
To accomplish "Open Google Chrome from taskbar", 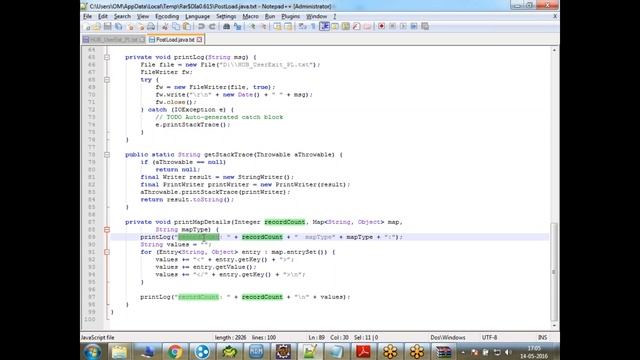I will coord(175,351).
